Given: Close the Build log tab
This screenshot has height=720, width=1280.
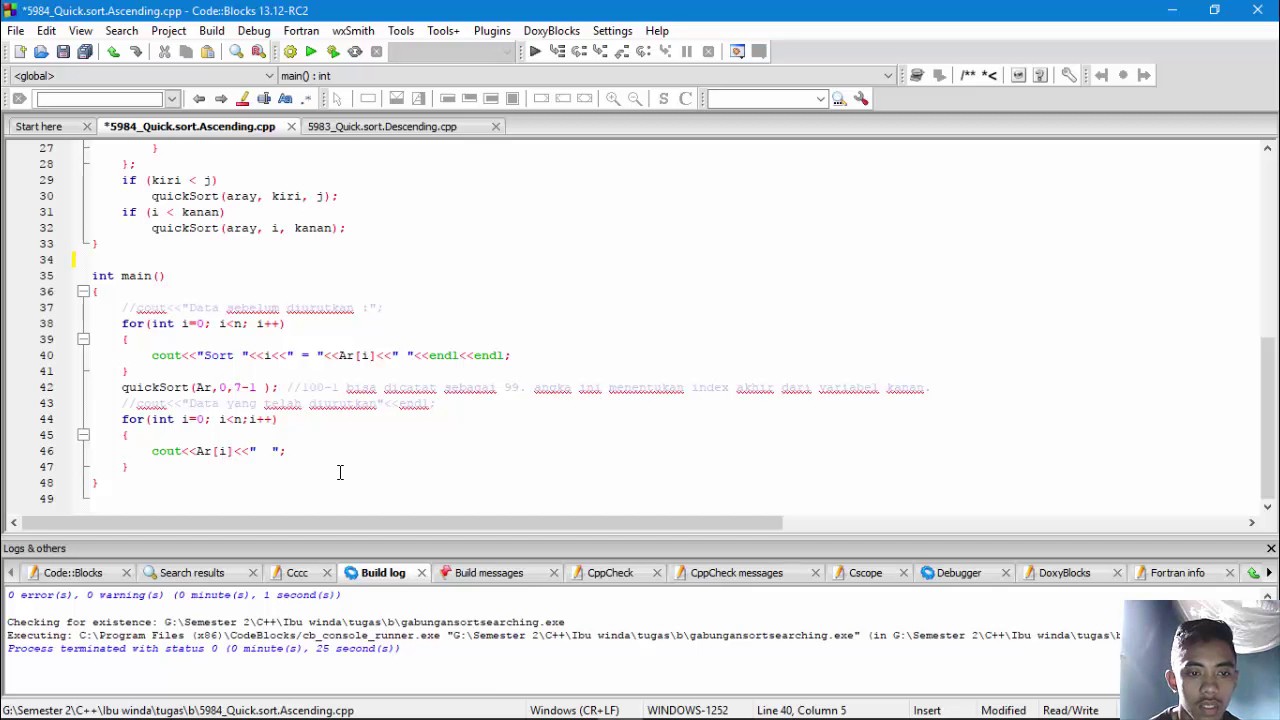Looking at the screenshot, I should [x=421, y=573].
